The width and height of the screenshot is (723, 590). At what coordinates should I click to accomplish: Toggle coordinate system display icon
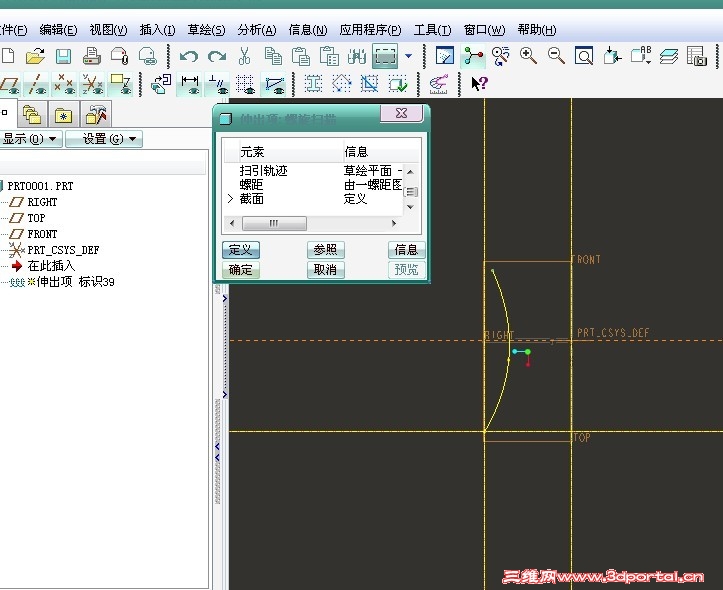point(92,84)
